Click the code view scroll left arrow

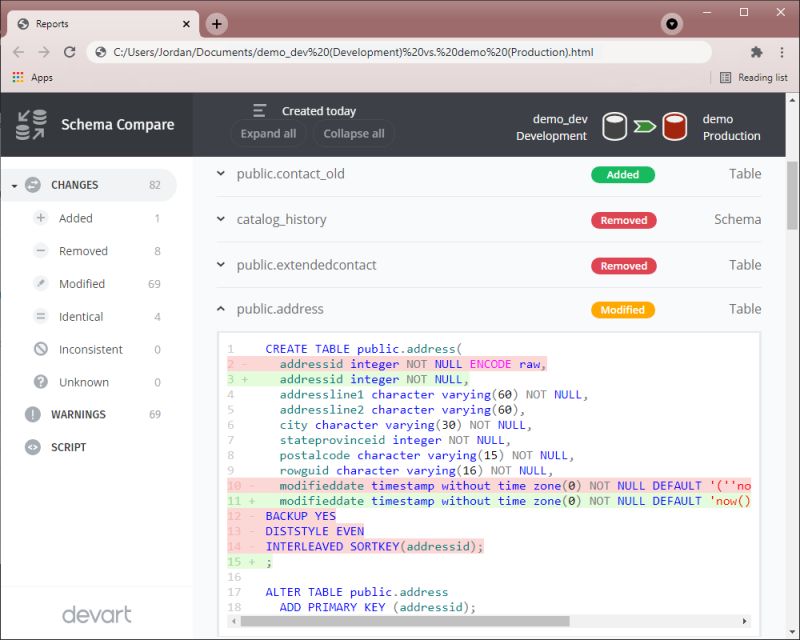(234, 621)
